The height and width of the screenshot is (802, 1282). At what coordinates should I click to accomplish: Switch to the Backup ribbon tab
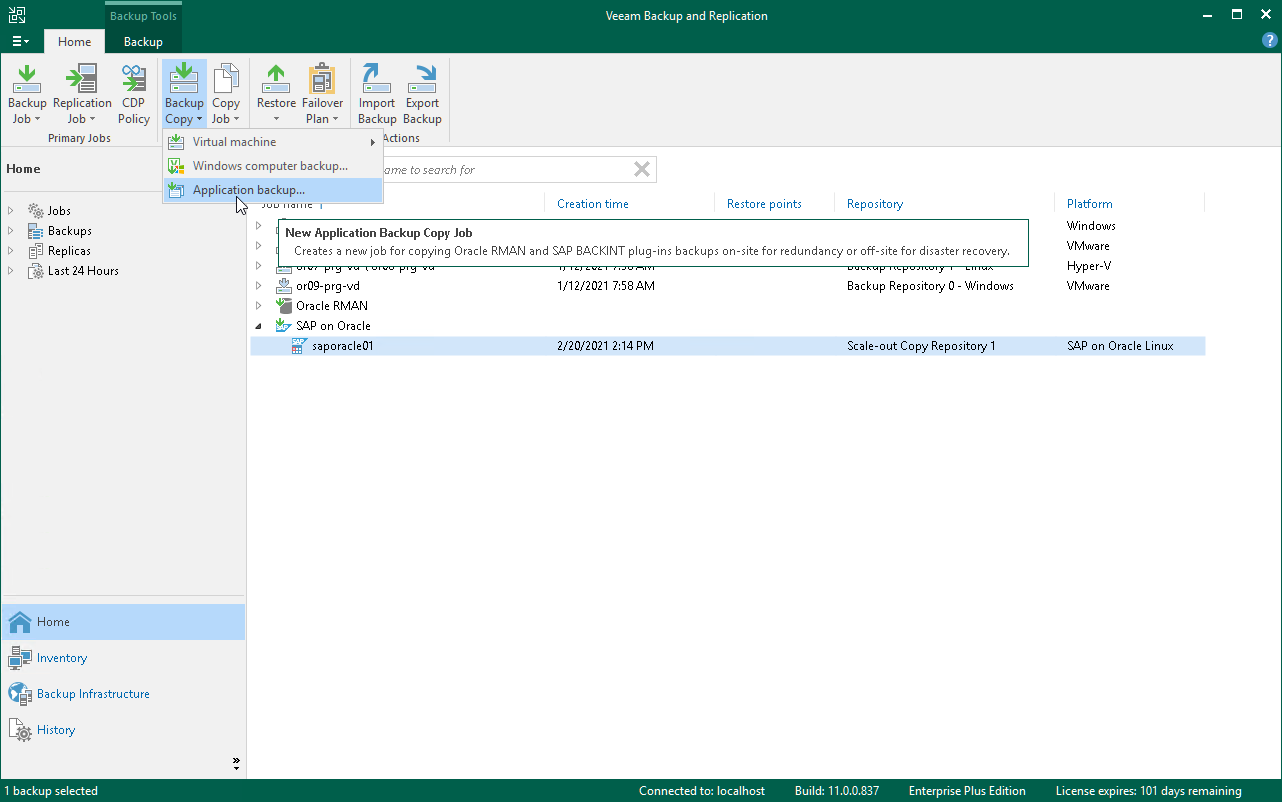[x=143, y=42]
